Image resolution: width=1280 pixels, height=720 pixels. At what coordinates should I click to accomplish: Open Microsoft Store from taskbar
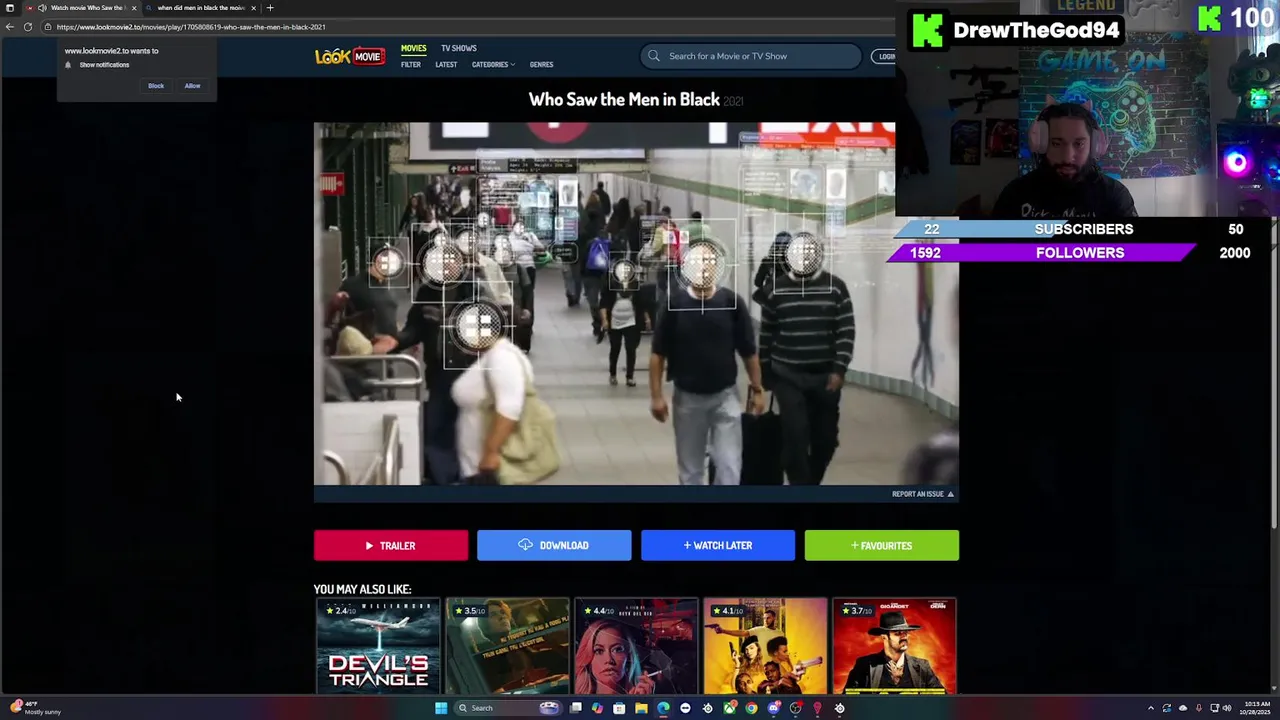tap(619, 708)
